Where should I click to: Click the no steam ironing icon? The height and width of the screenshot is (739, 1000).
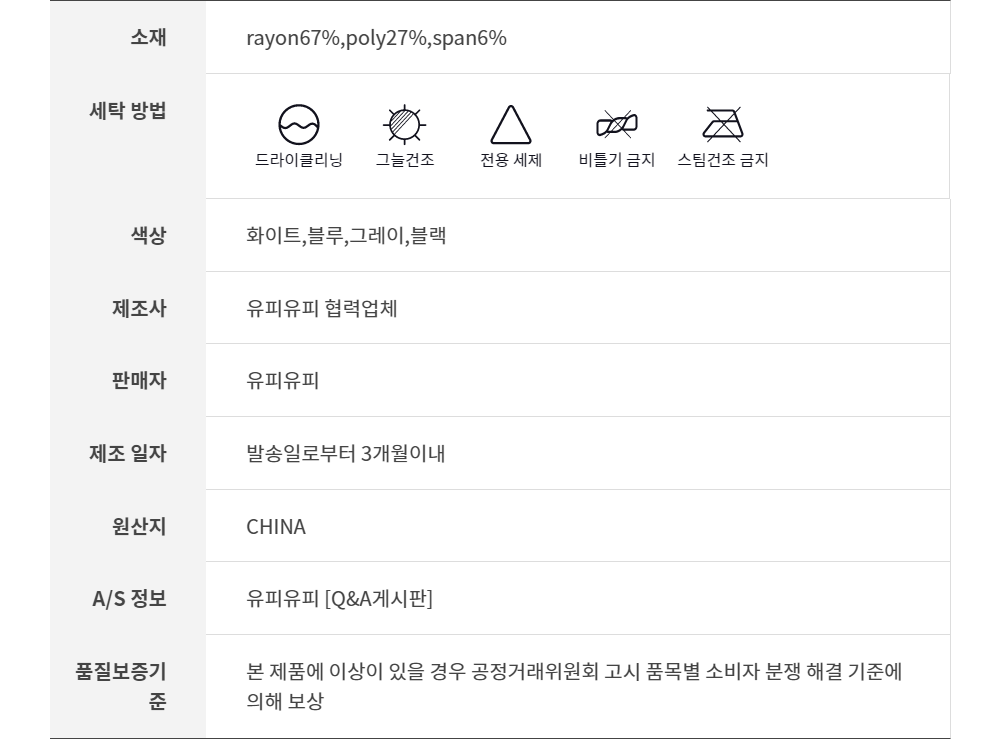(x=722, y=125)
